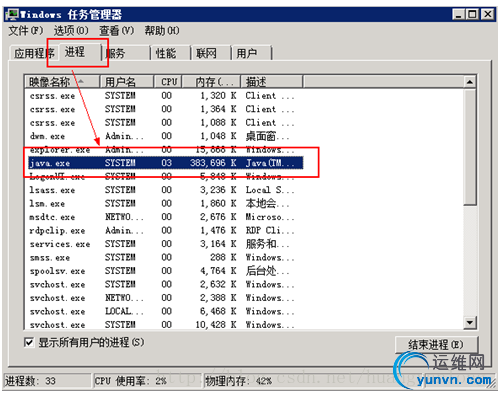Select the spoolsv.exe process row
This screenshot has height=397, width=498.
pos(166,271)
